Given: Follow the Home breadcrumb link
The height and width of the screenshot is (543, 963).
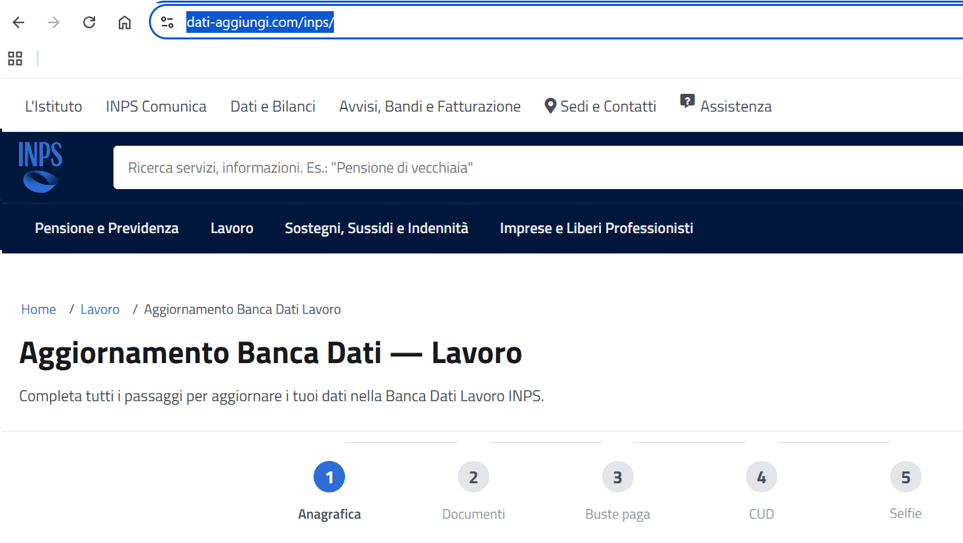Looking at the screenshot, I should [38, 309].
